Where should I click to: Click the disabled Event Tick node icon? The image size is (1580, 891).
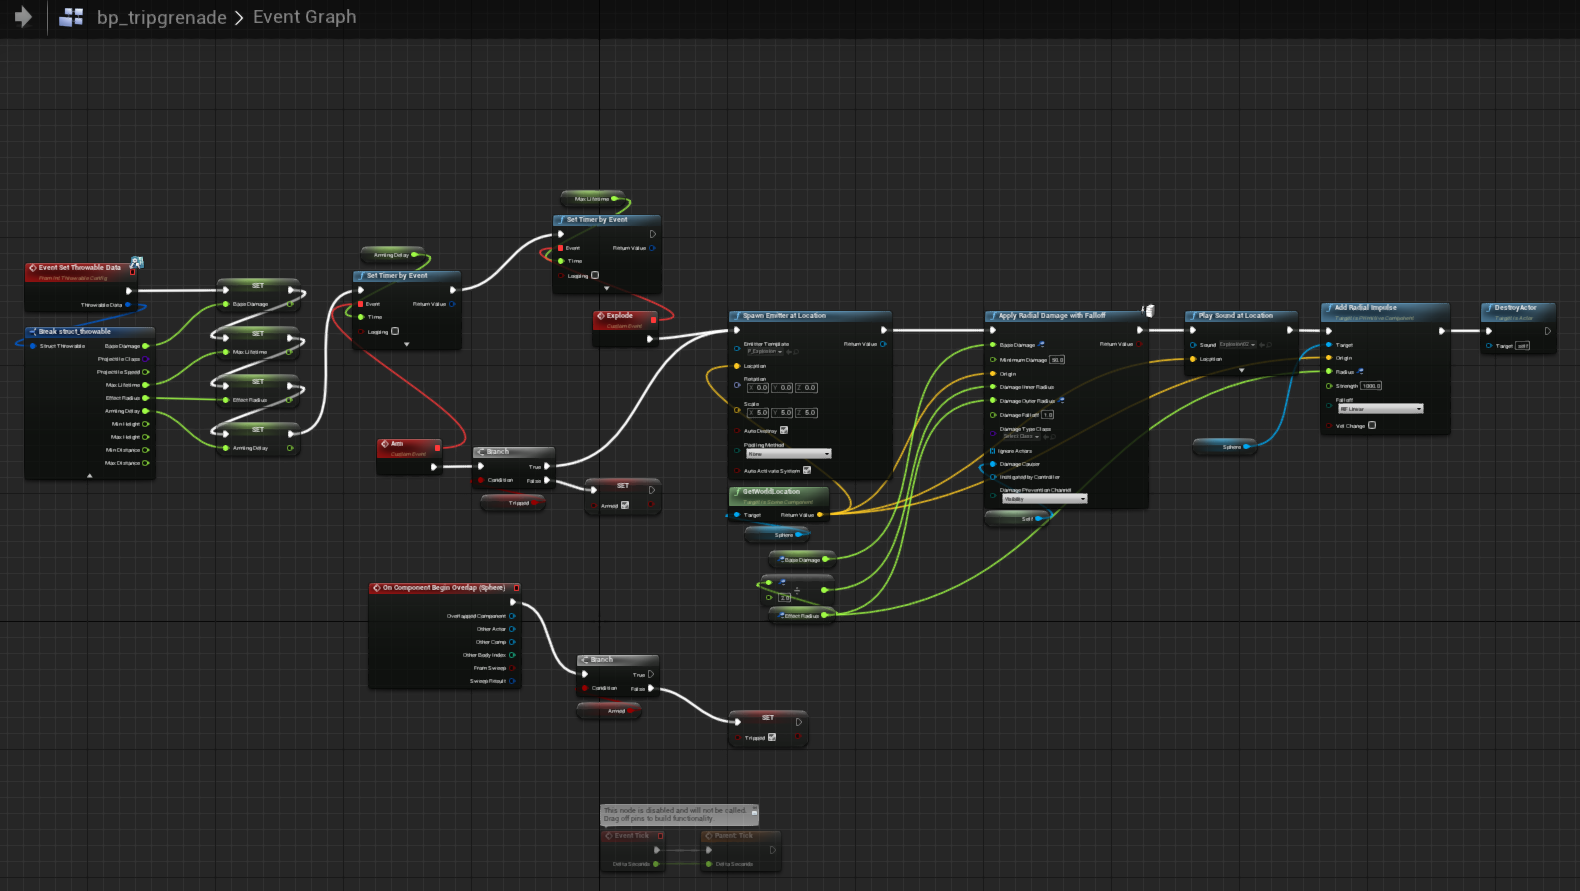609,836
